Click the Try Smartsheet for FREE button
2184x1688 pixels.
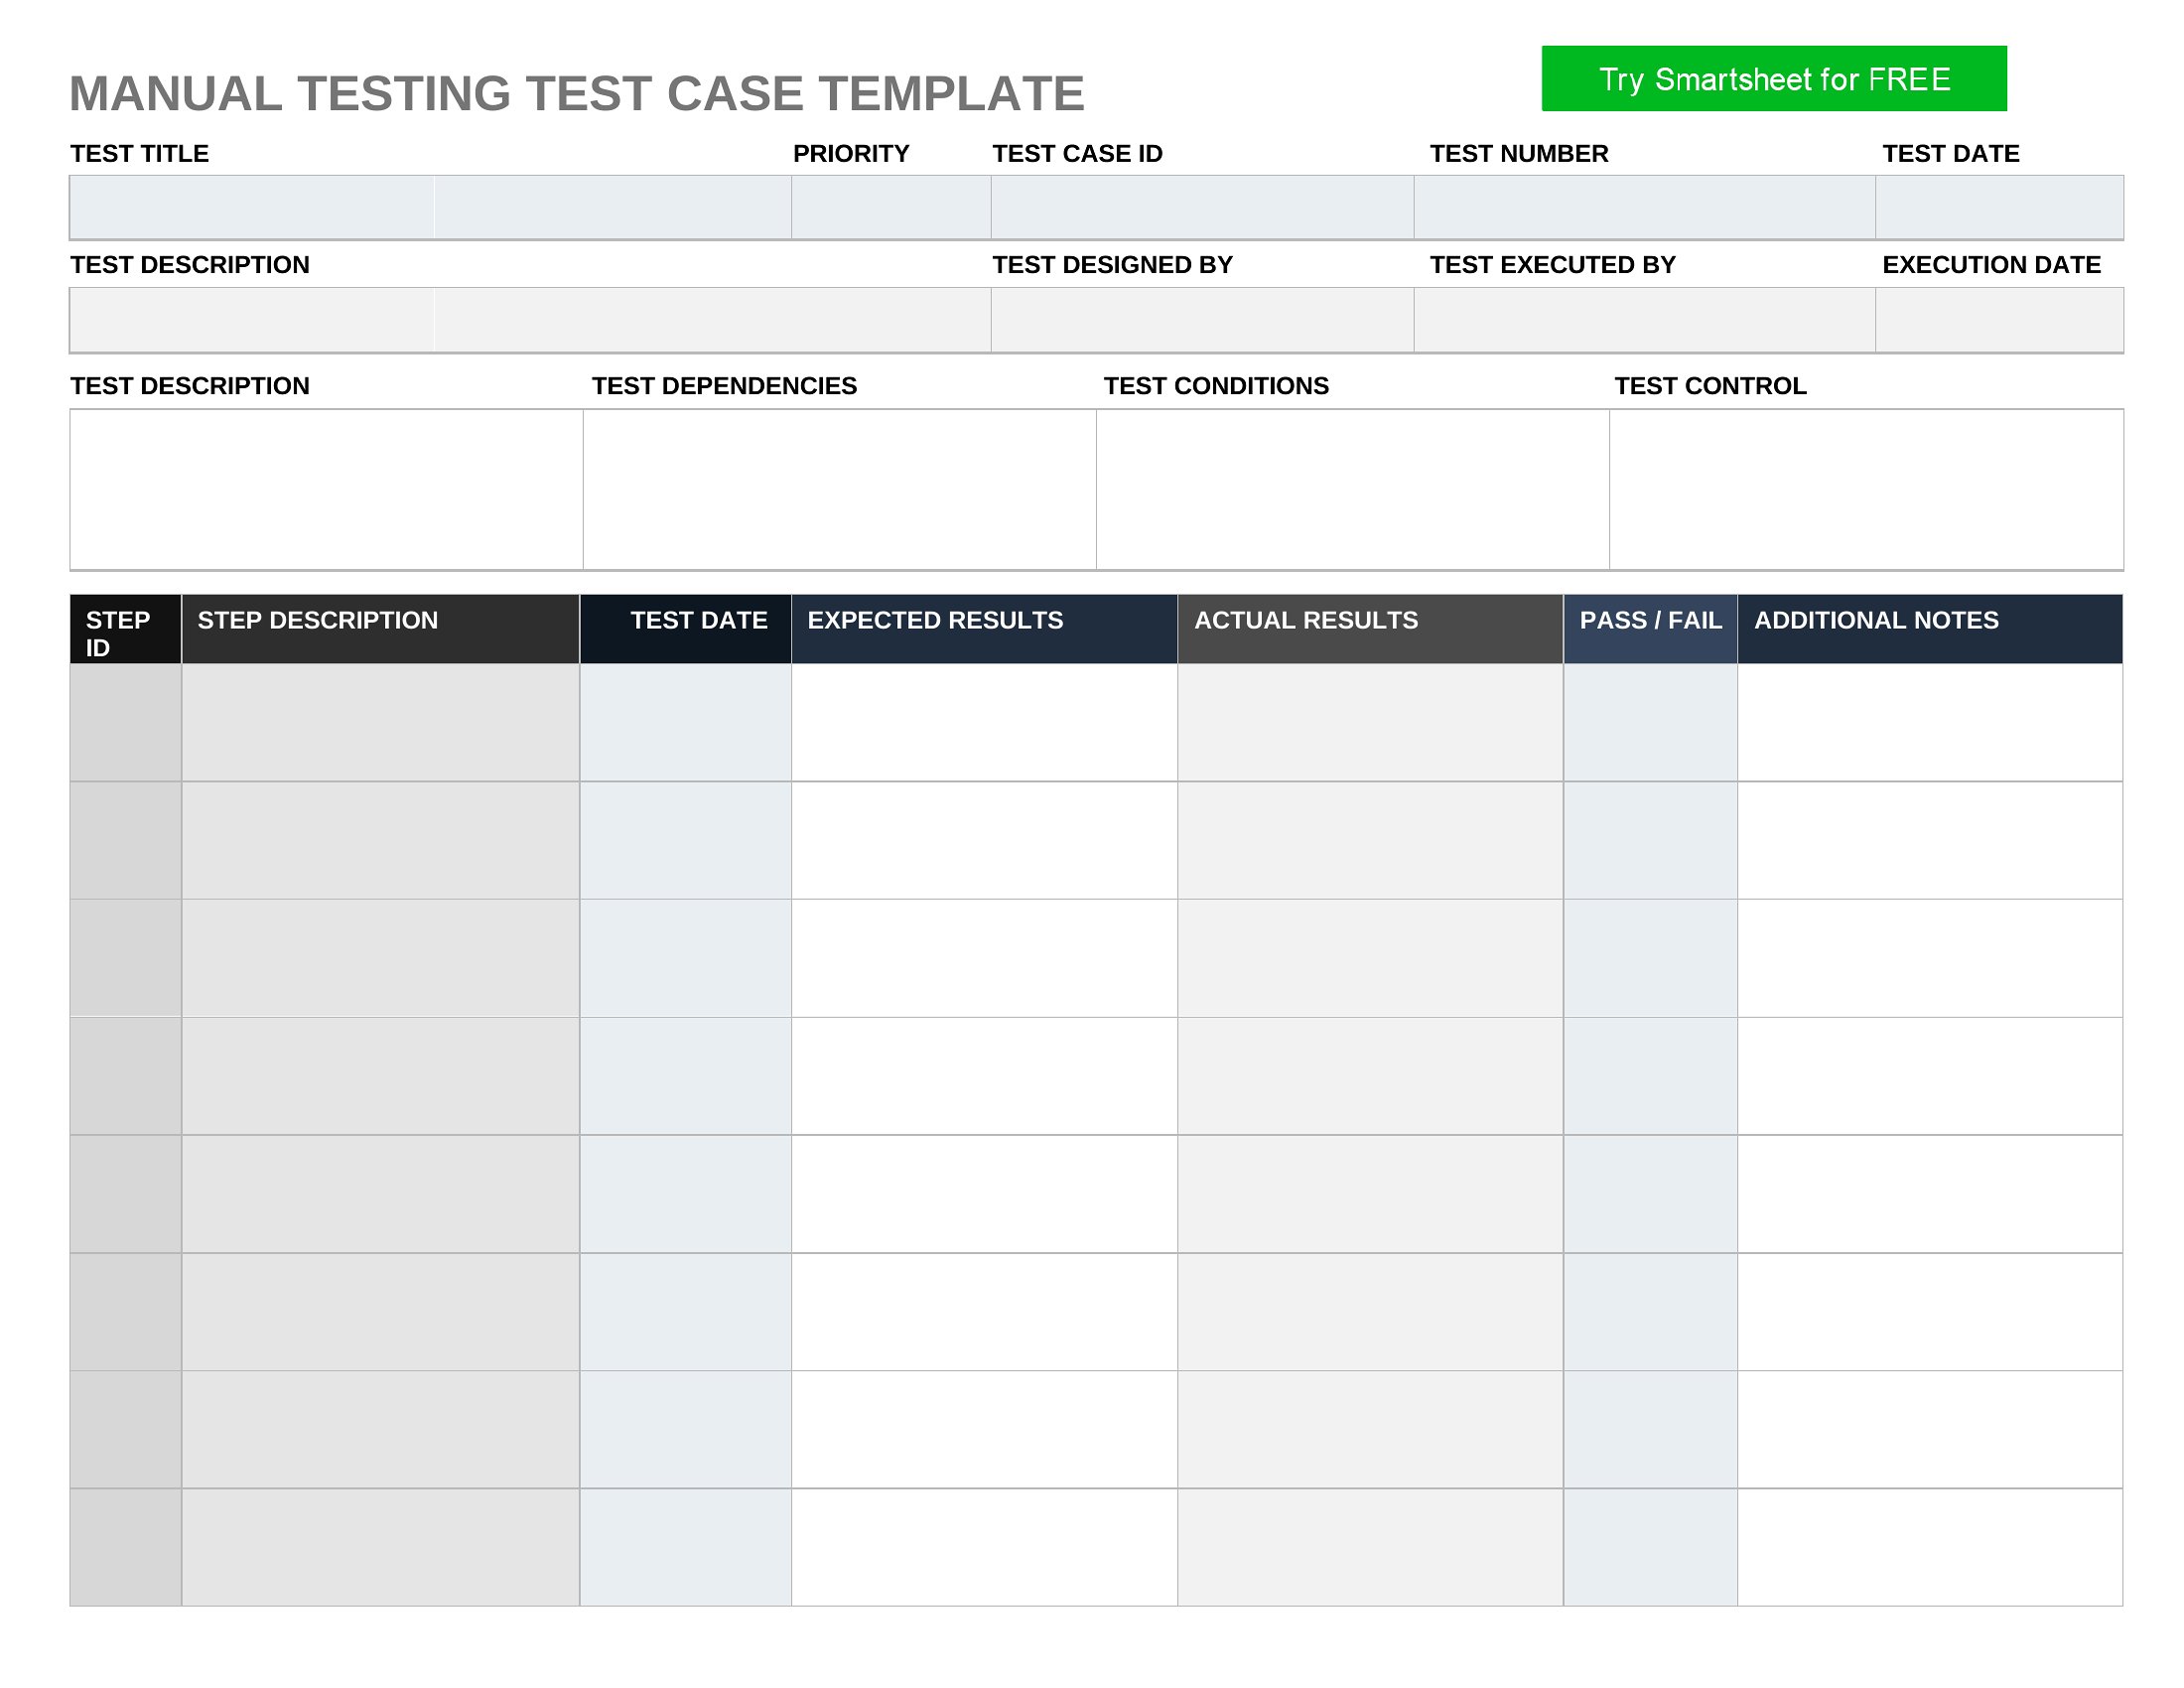point(1773,78)
